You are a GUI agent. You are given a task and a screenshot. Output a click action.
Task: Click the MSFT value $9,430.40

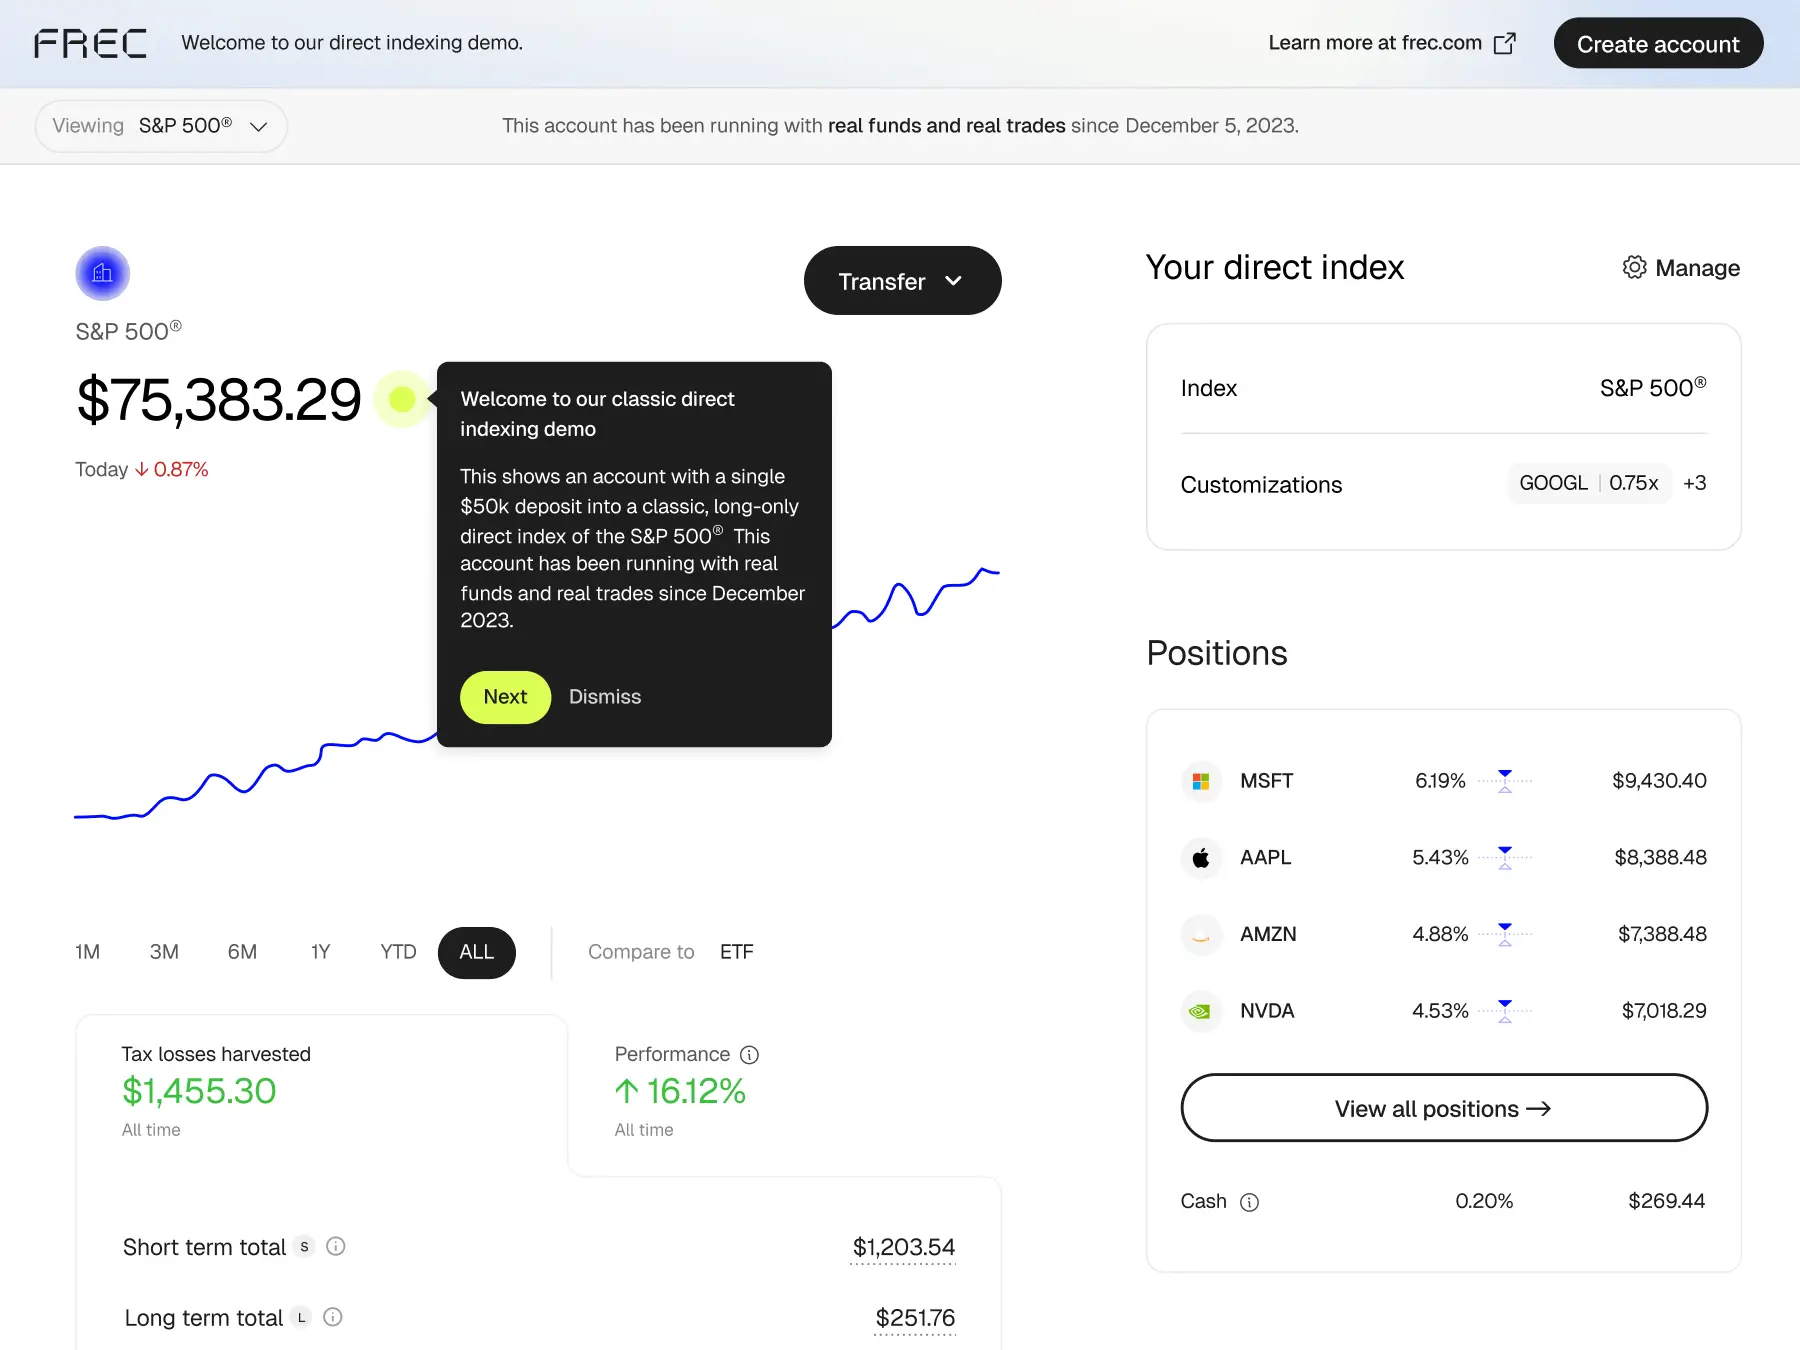click(x=1659, y=781)
